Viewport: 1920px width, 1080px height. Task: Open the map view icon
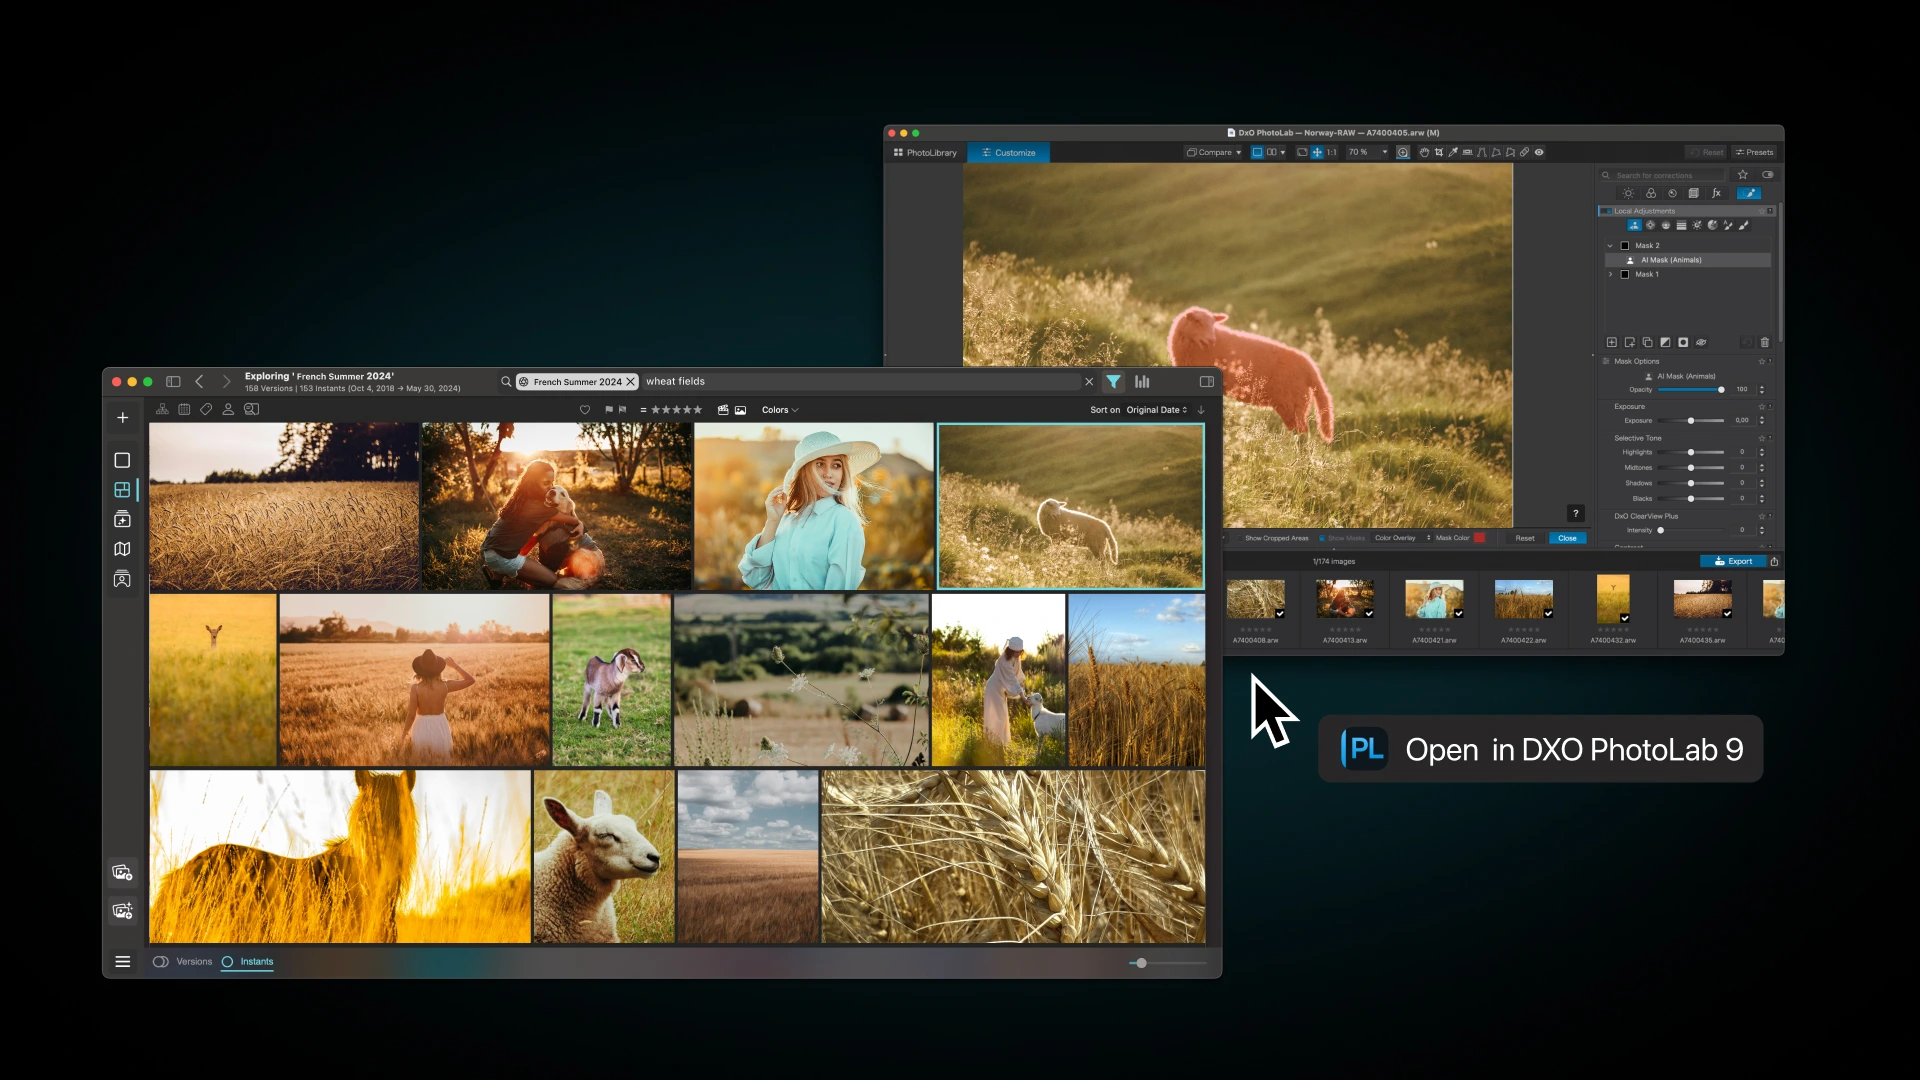click(122, 549)
